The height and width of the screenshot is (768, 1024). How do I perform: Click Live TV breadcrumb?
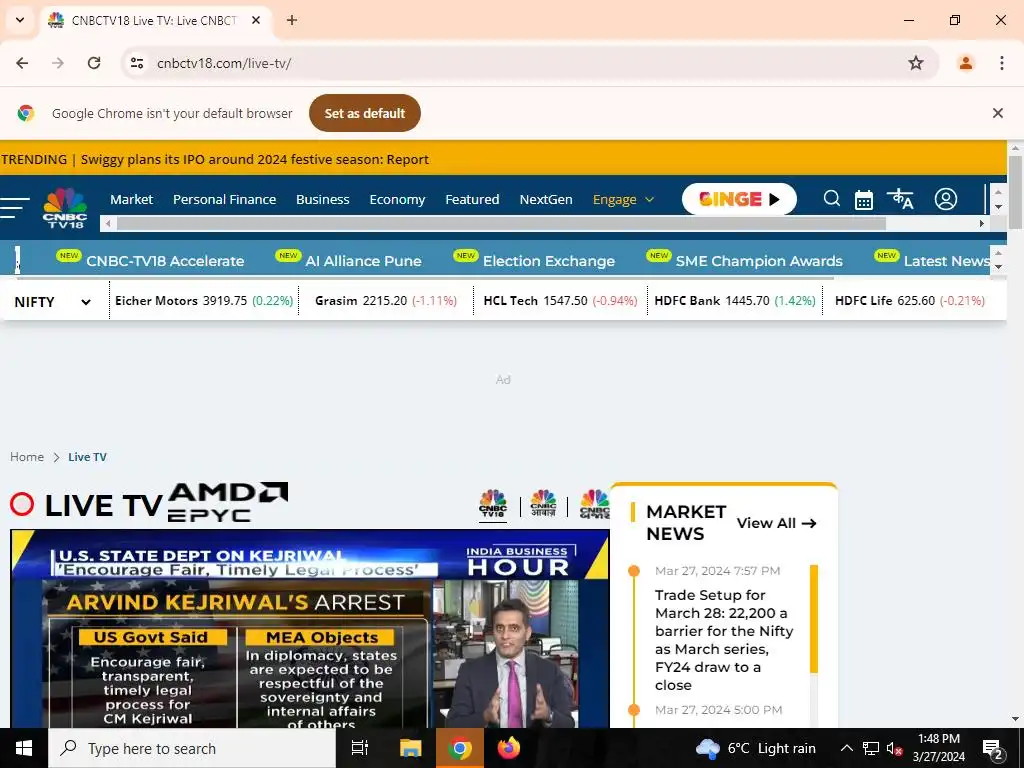[88, 456]
